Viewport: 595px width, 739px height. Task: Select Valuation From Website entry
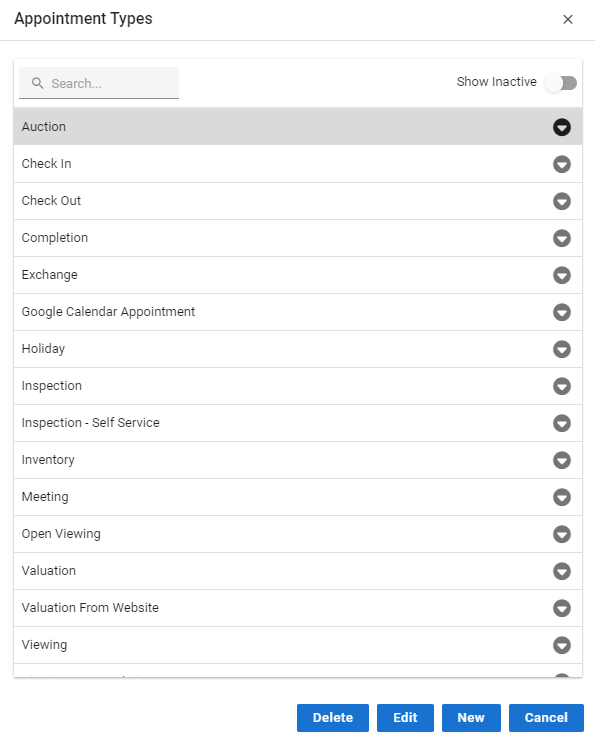point(298,608)
